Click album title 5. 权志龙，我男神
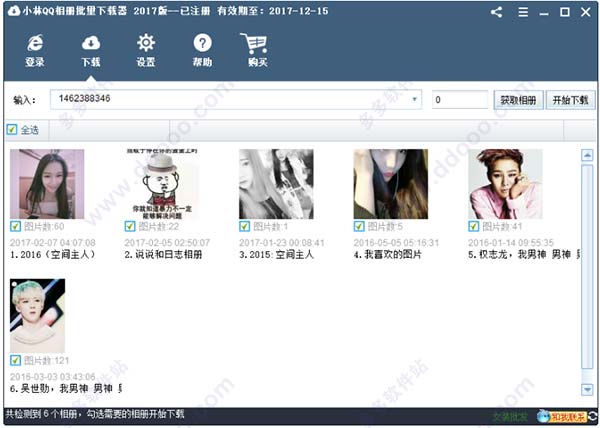The image size is (600, 428). (524, 254)
